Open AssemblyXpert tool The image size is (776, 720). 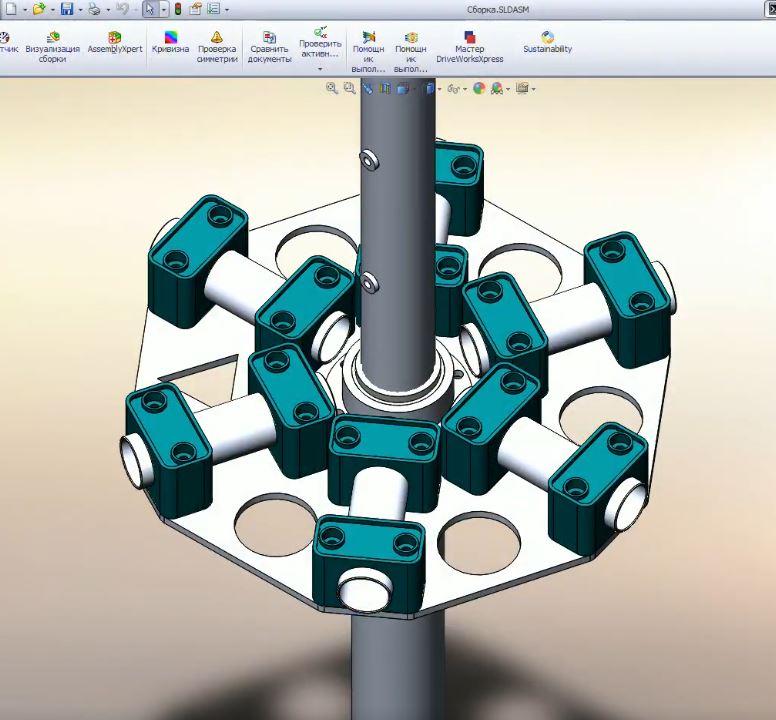click(x=114, y=42)
